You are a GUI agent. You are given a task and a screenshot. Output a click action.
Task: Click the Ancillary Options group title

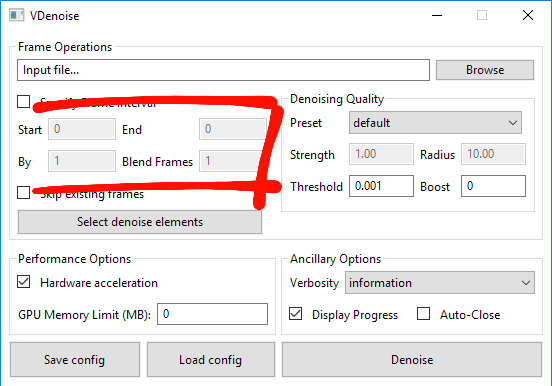(x=335, y=259)
